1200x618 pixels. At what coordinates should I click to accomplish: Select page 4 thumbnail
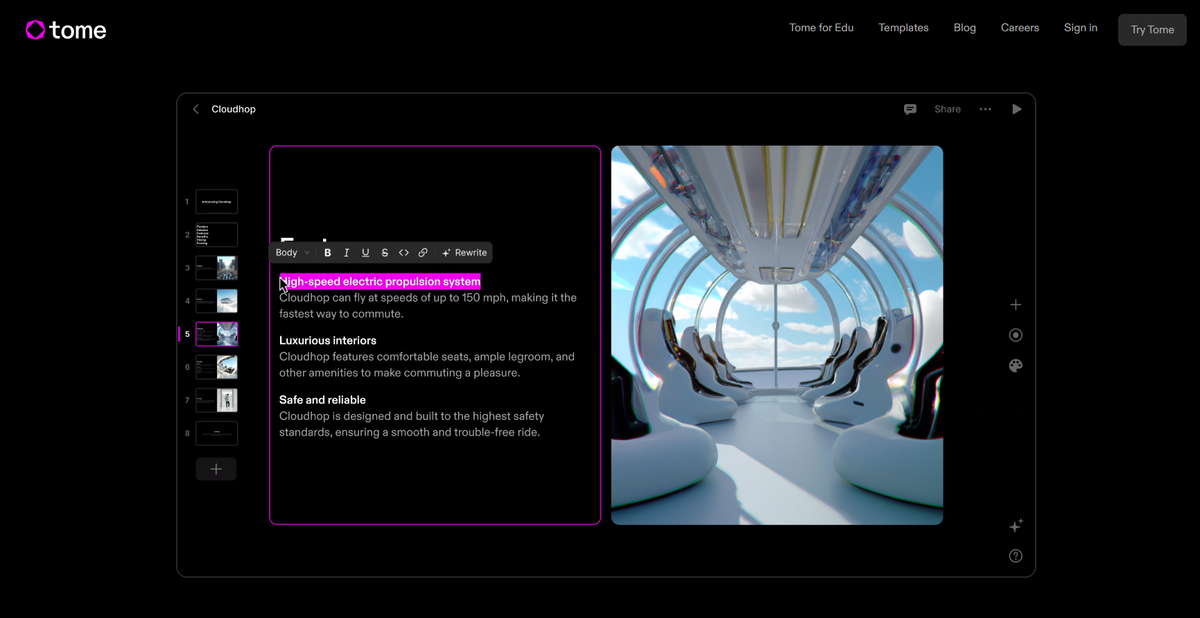tap(217, 301)
